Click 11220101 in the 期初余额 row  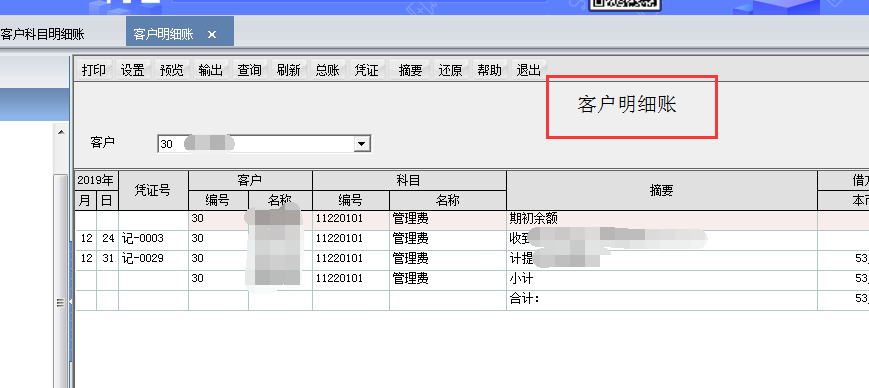tap(351, 219)
